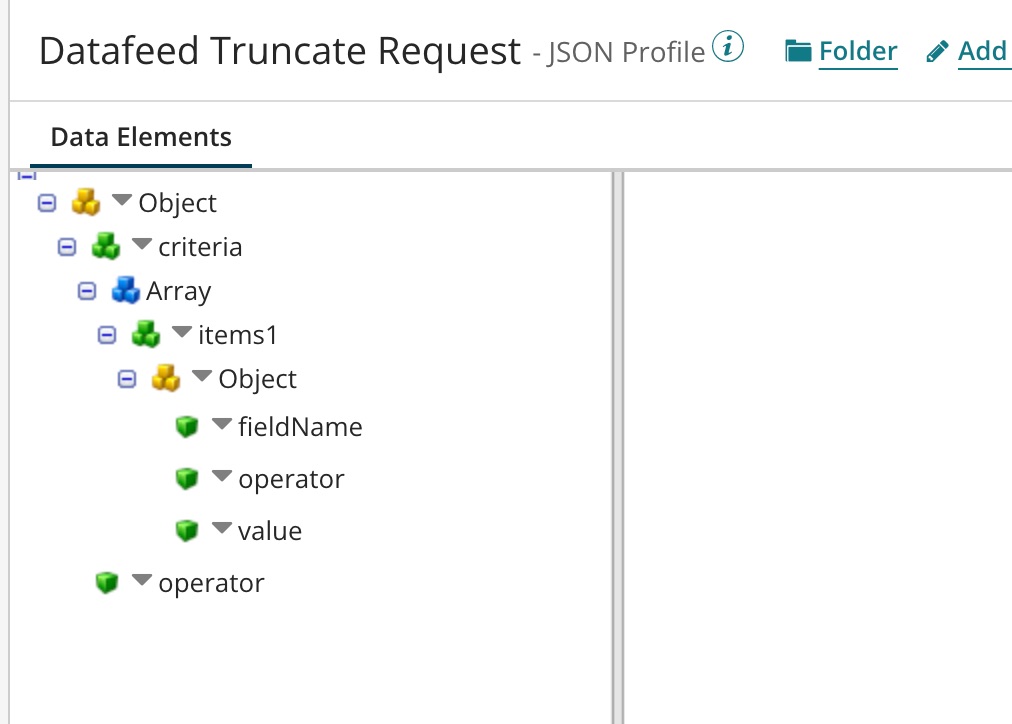Collapse the criteria node
This screenshot has height=724, width=1012.
click(x=66, y=246)
